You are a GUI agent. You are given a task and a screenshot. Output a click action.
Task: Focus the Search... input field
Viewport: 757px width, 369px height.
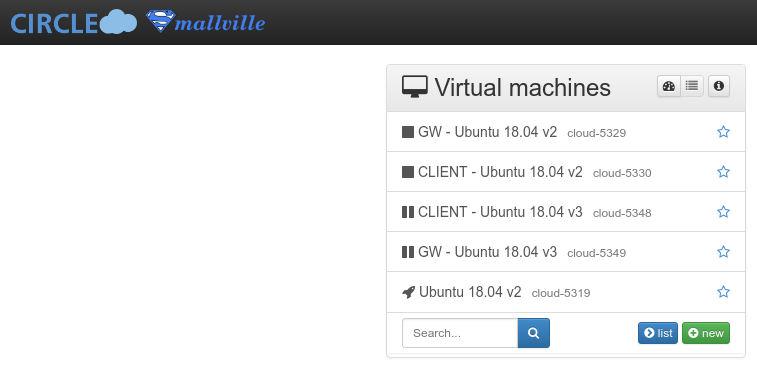tap(460, 333)
